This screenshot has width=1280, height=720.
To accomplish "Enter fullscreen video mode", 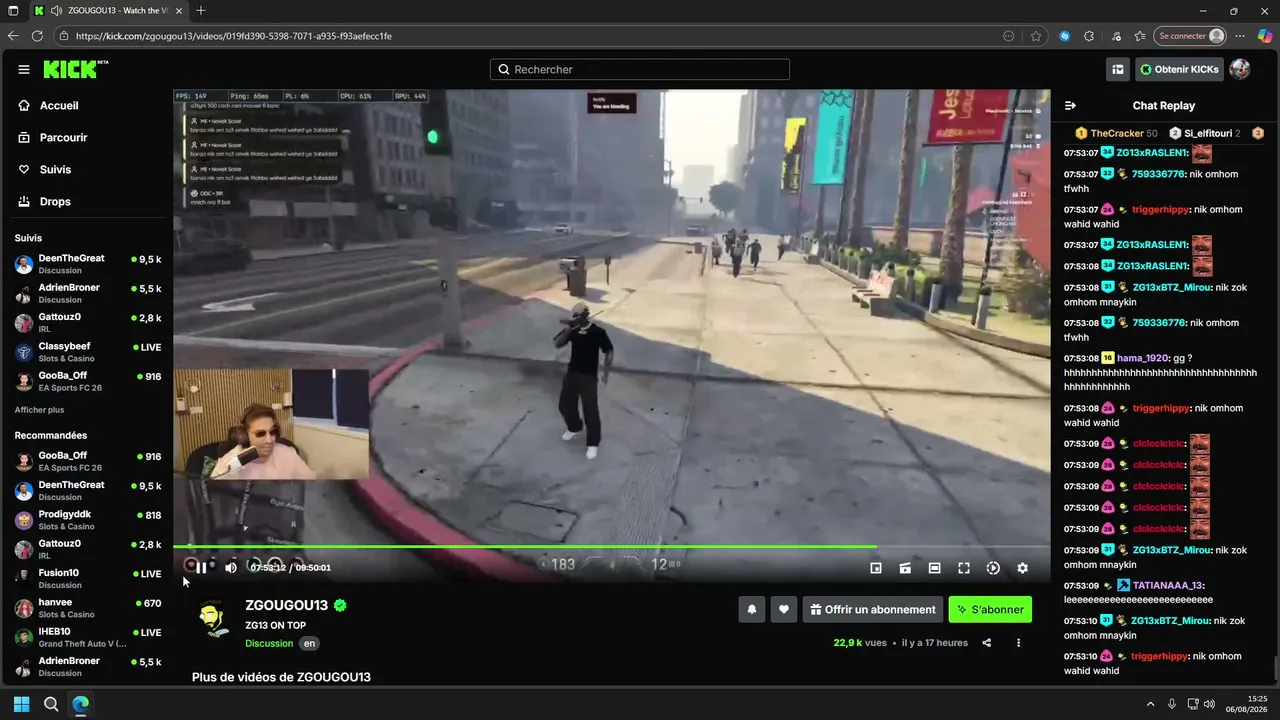I will pyautogui.click(x=964, y=568).
